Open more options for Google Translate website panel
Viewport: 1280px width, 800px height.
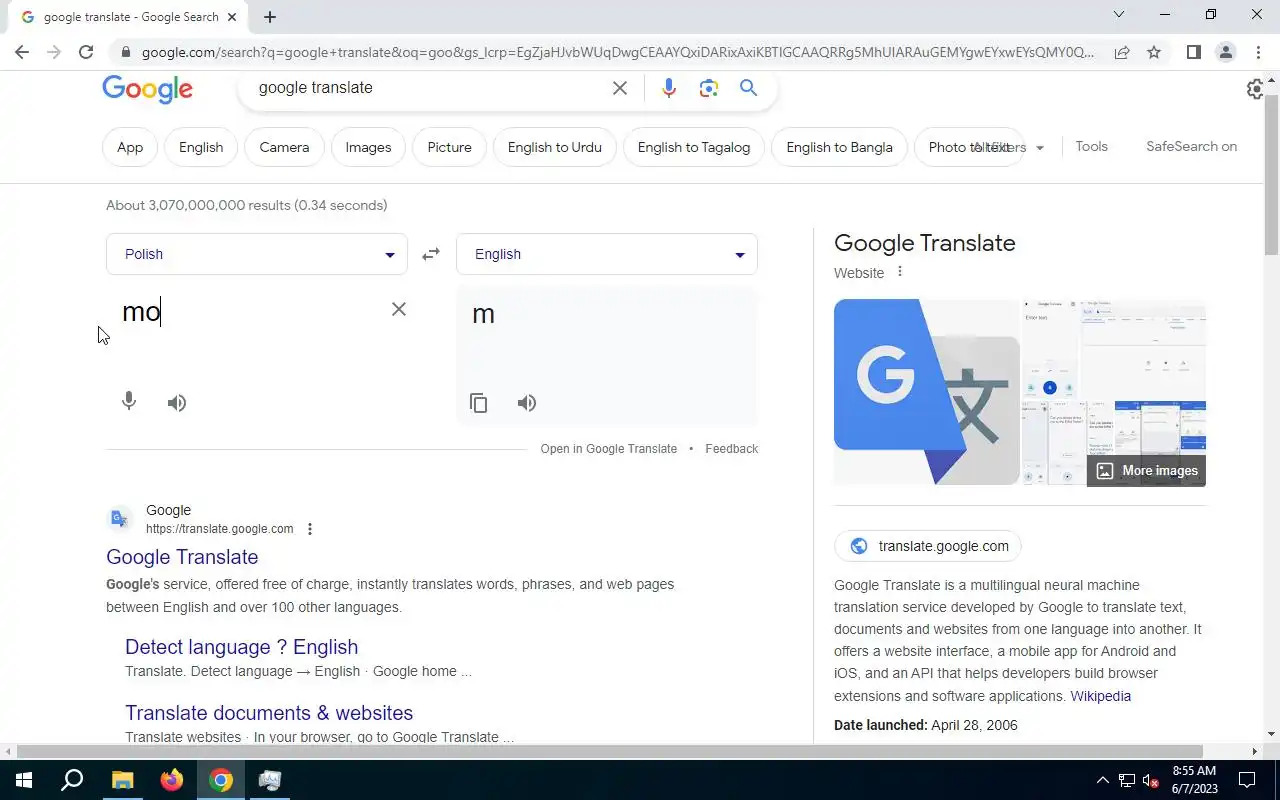point(899,272)
